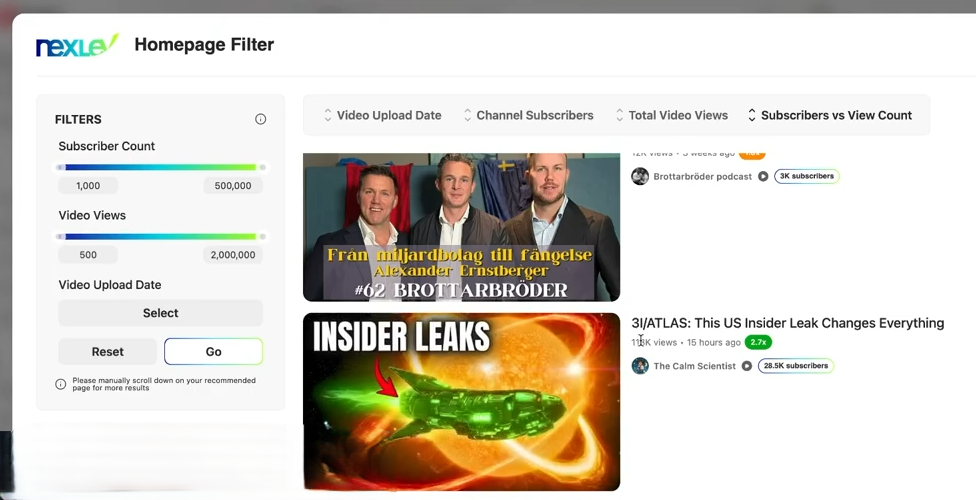The width and height of the screenshot is (976, 500).
Task: Open 3I/ATLAS US Insider Leak video title
Action: point(787,323)
